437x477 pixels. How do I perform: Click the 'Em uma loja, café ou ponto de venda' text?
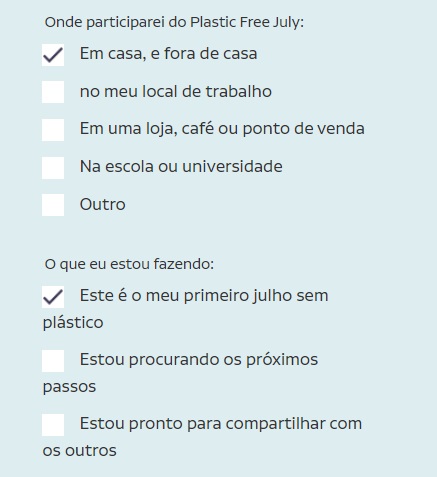(x=222, y=129)
